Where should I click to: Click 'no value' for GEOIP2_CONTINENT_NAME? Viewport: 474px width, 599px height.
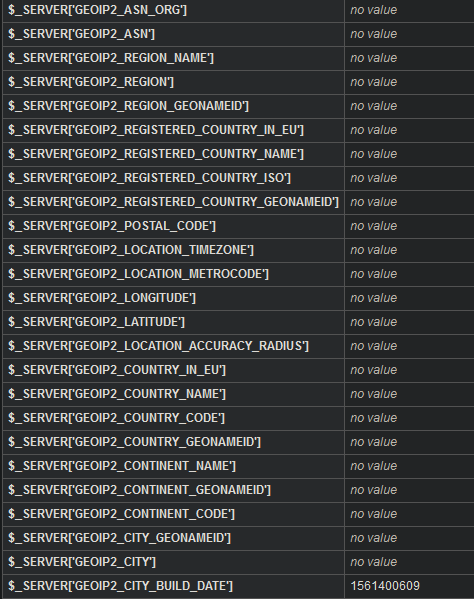coord(374,466)
